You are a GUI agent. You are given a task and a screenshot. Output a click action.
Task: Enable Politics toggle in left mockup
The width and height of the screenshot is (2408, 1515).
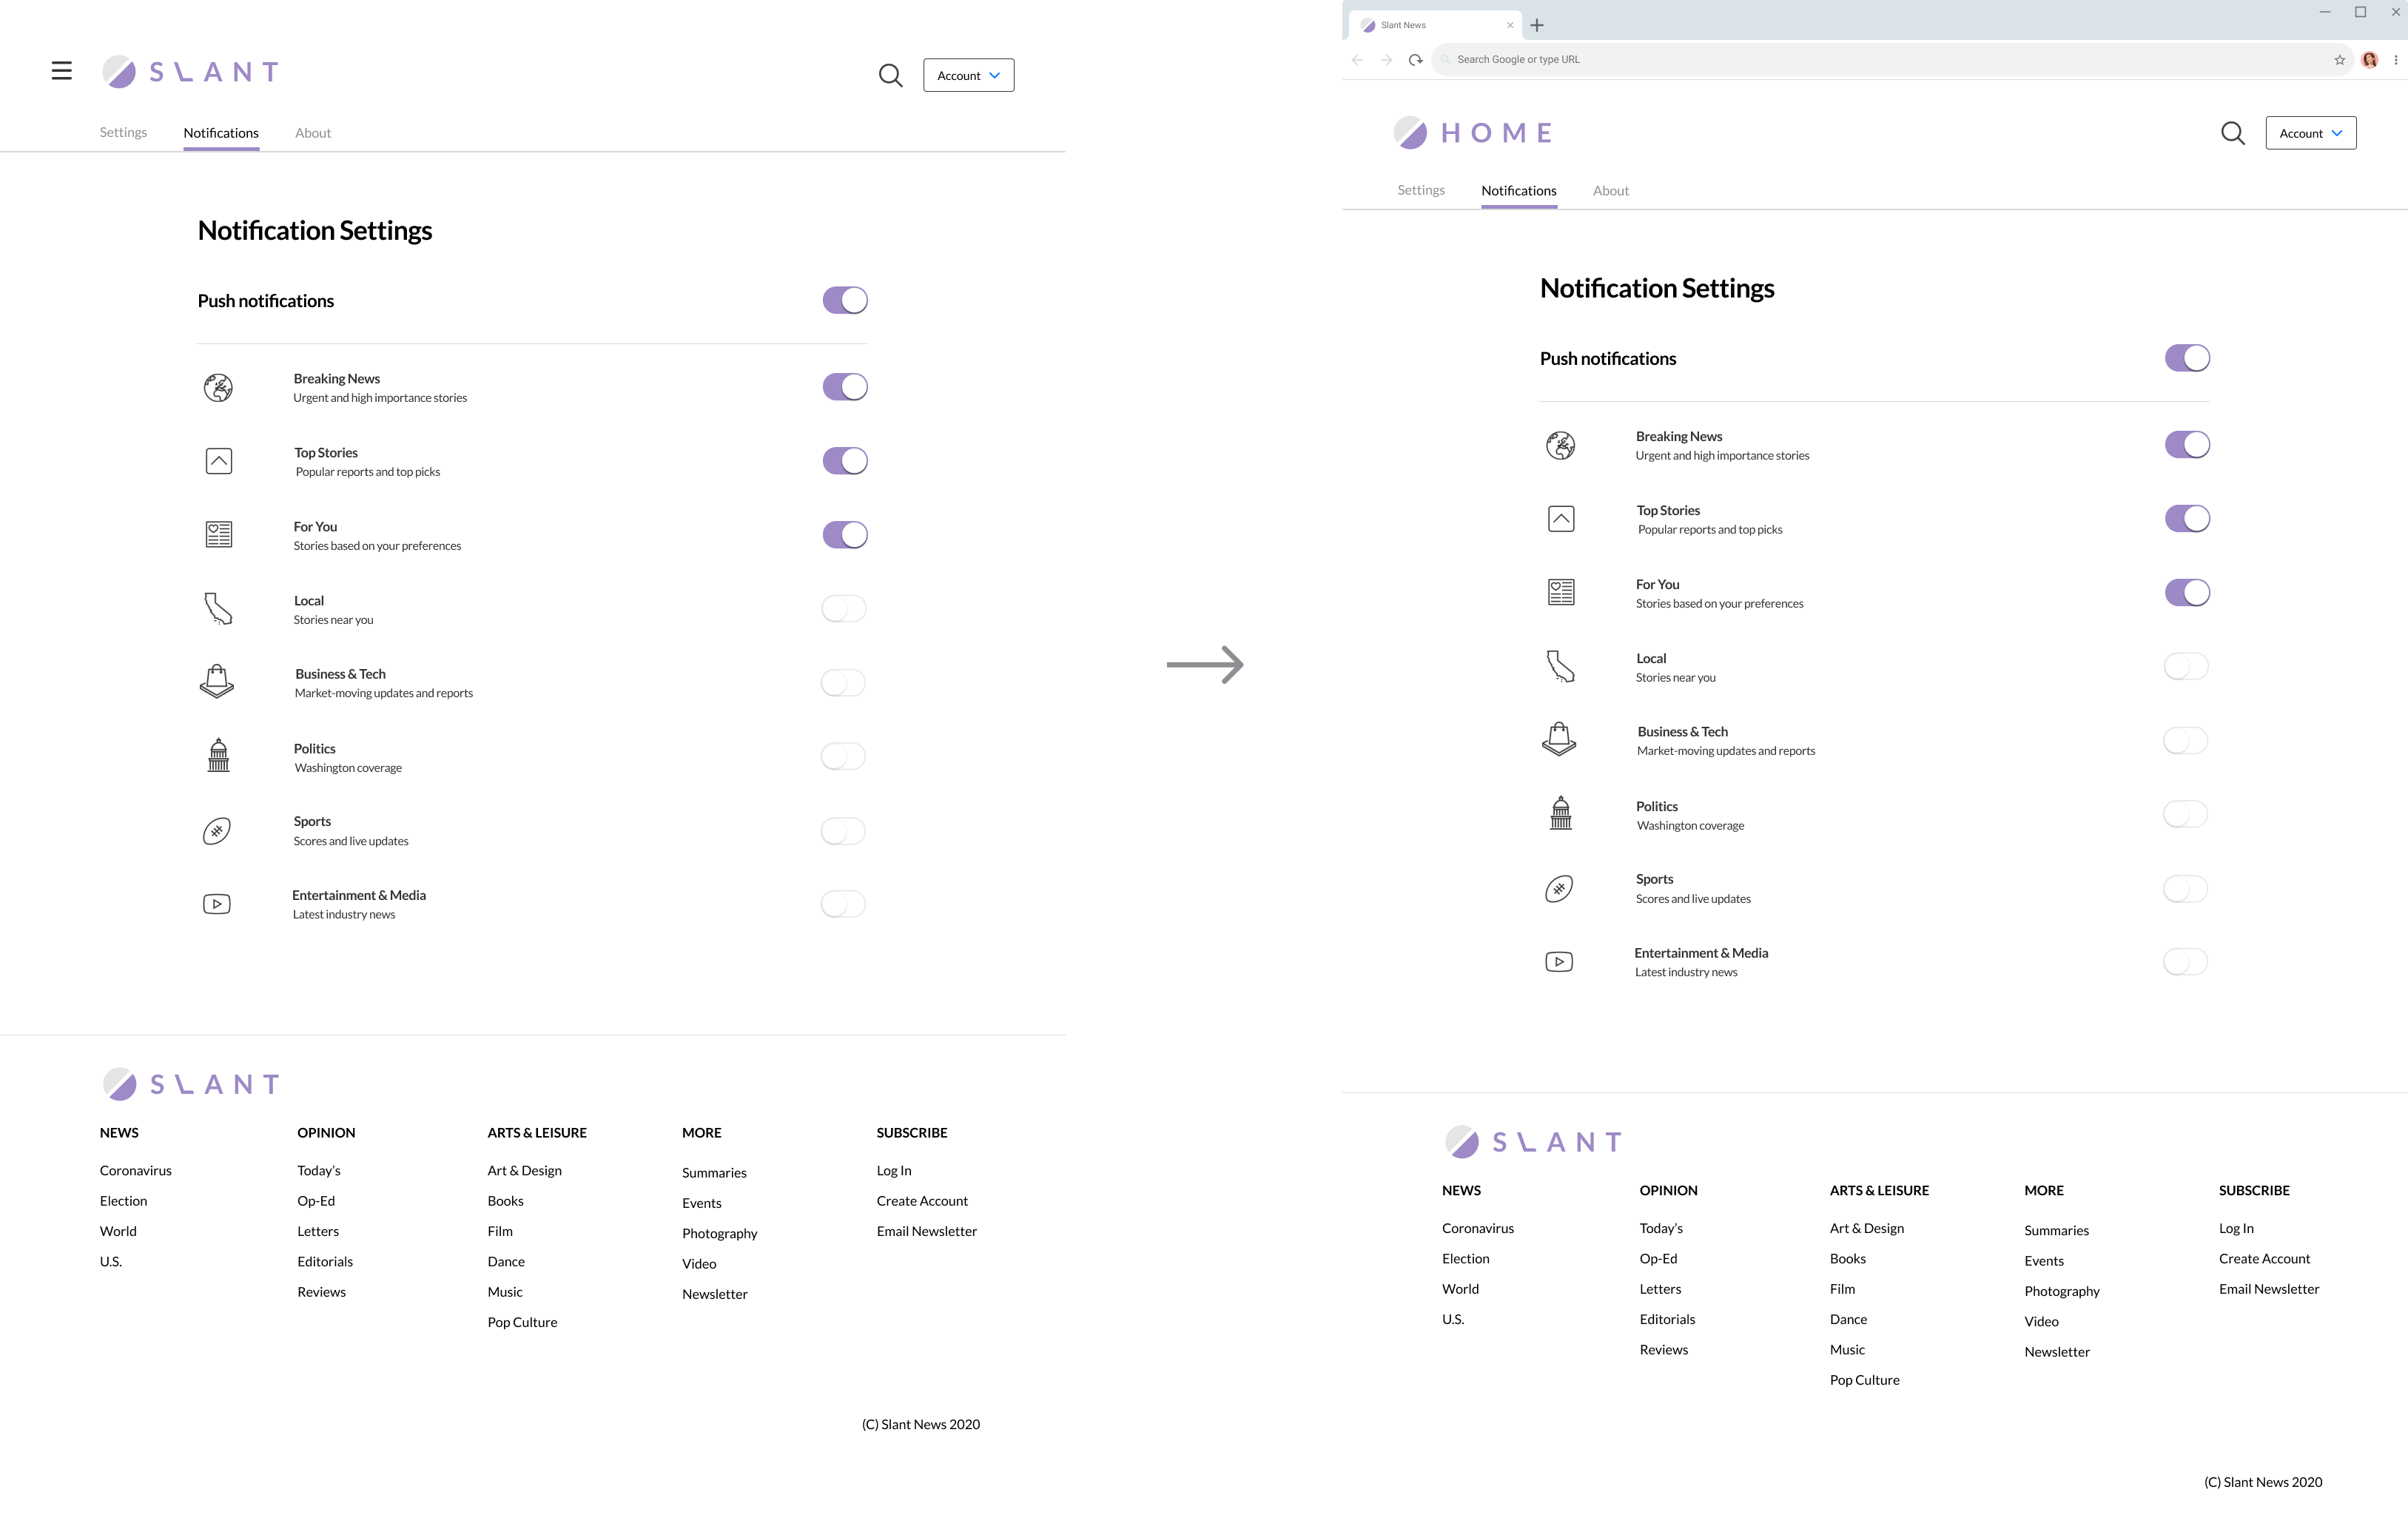coord(843,757)
